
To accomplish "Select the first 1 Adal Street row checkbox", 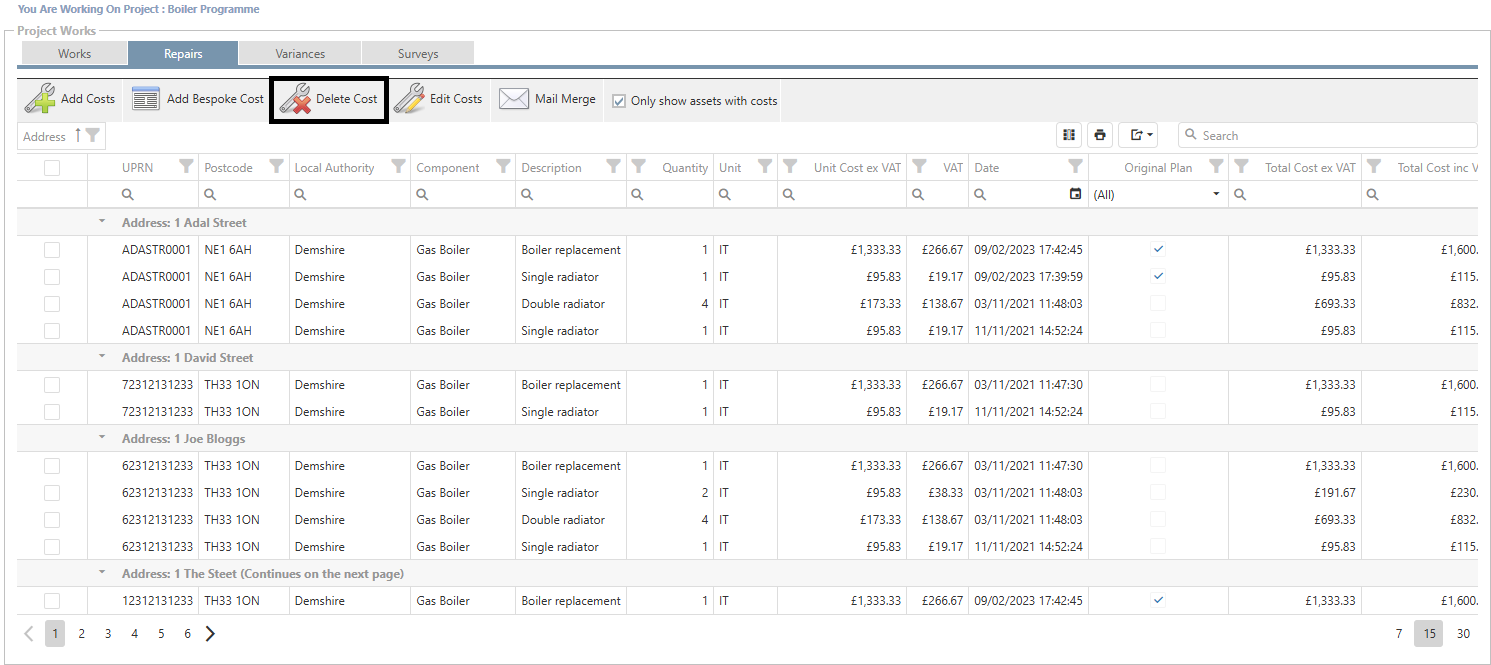I will 52,250.
